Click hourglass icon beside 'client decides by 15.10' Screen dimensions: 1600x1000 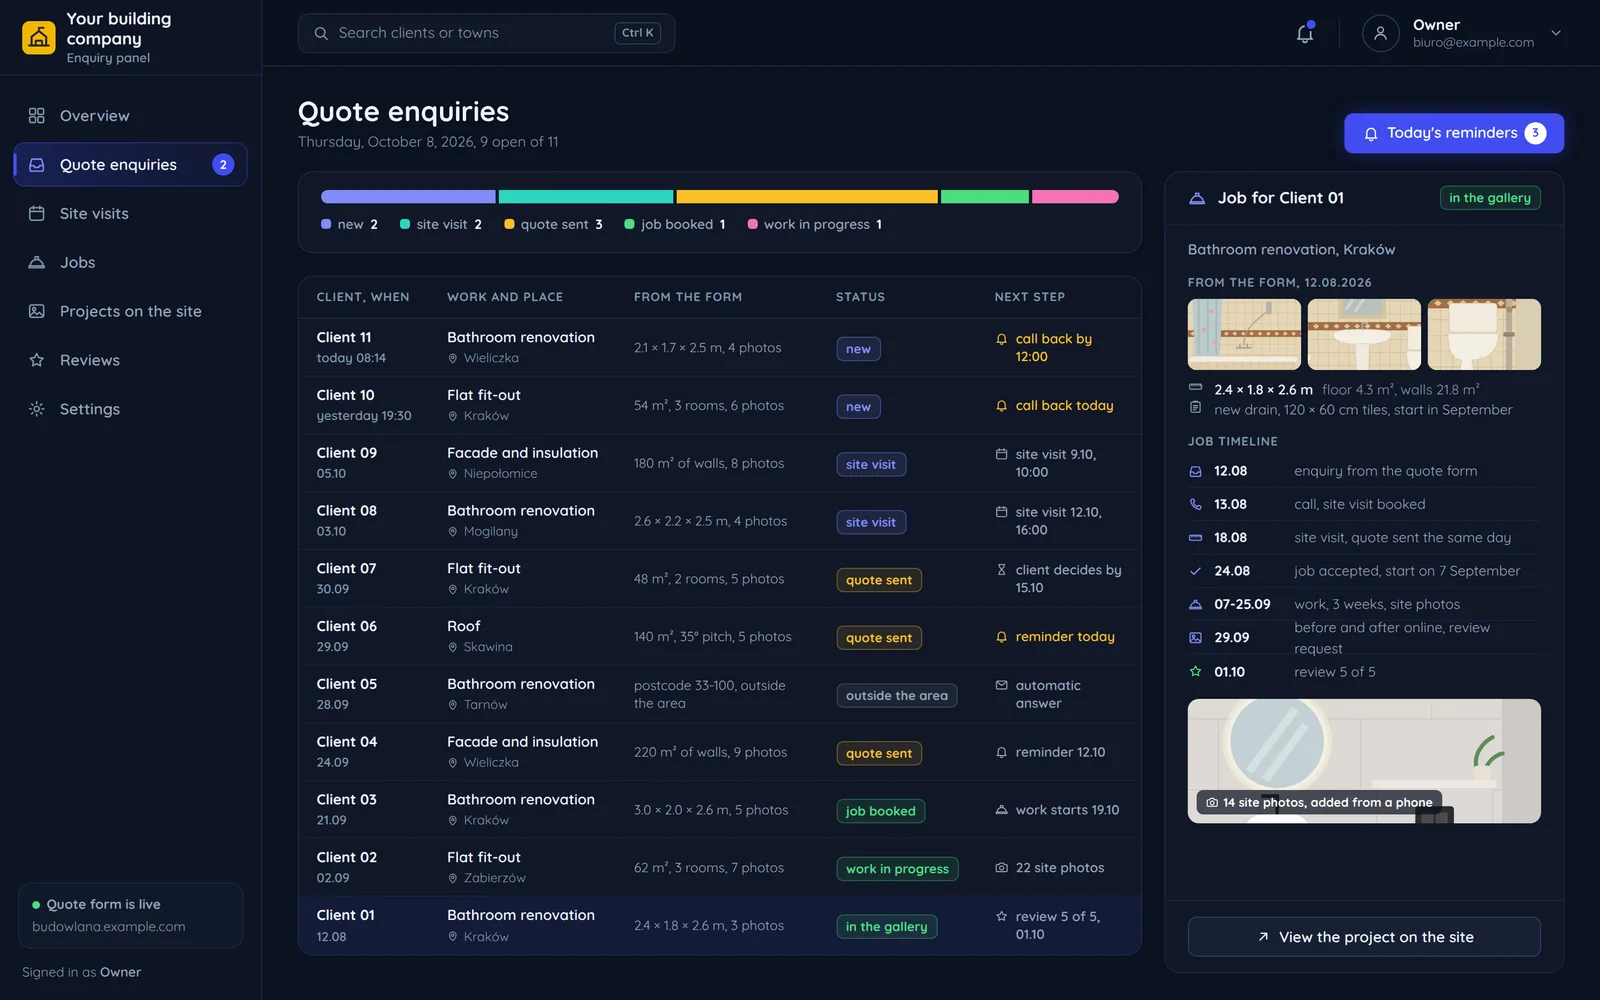[x=1001, y=570]
